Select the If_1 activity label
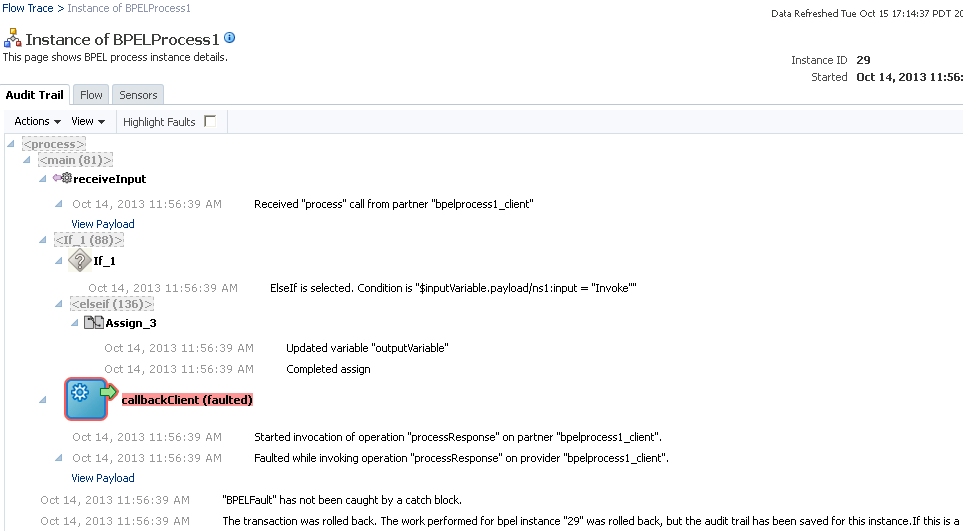The width and height of the screenshot is (963, 531). pos(104,261)
